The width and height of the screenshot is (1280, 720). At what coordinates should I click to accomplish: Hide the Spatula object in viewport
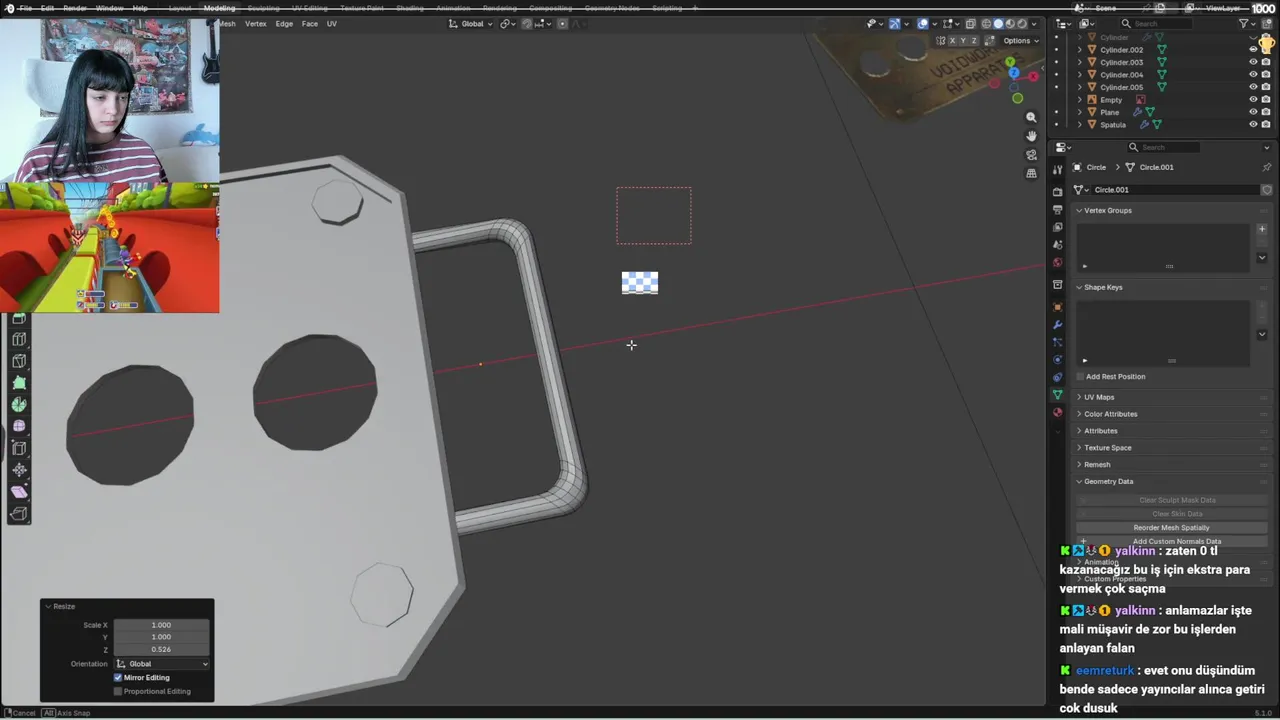1253,124
